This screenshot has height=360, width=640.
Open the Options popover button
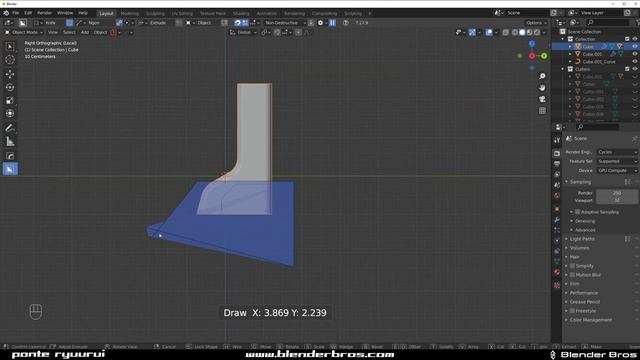pyautogui.click(x=536, y=23)
